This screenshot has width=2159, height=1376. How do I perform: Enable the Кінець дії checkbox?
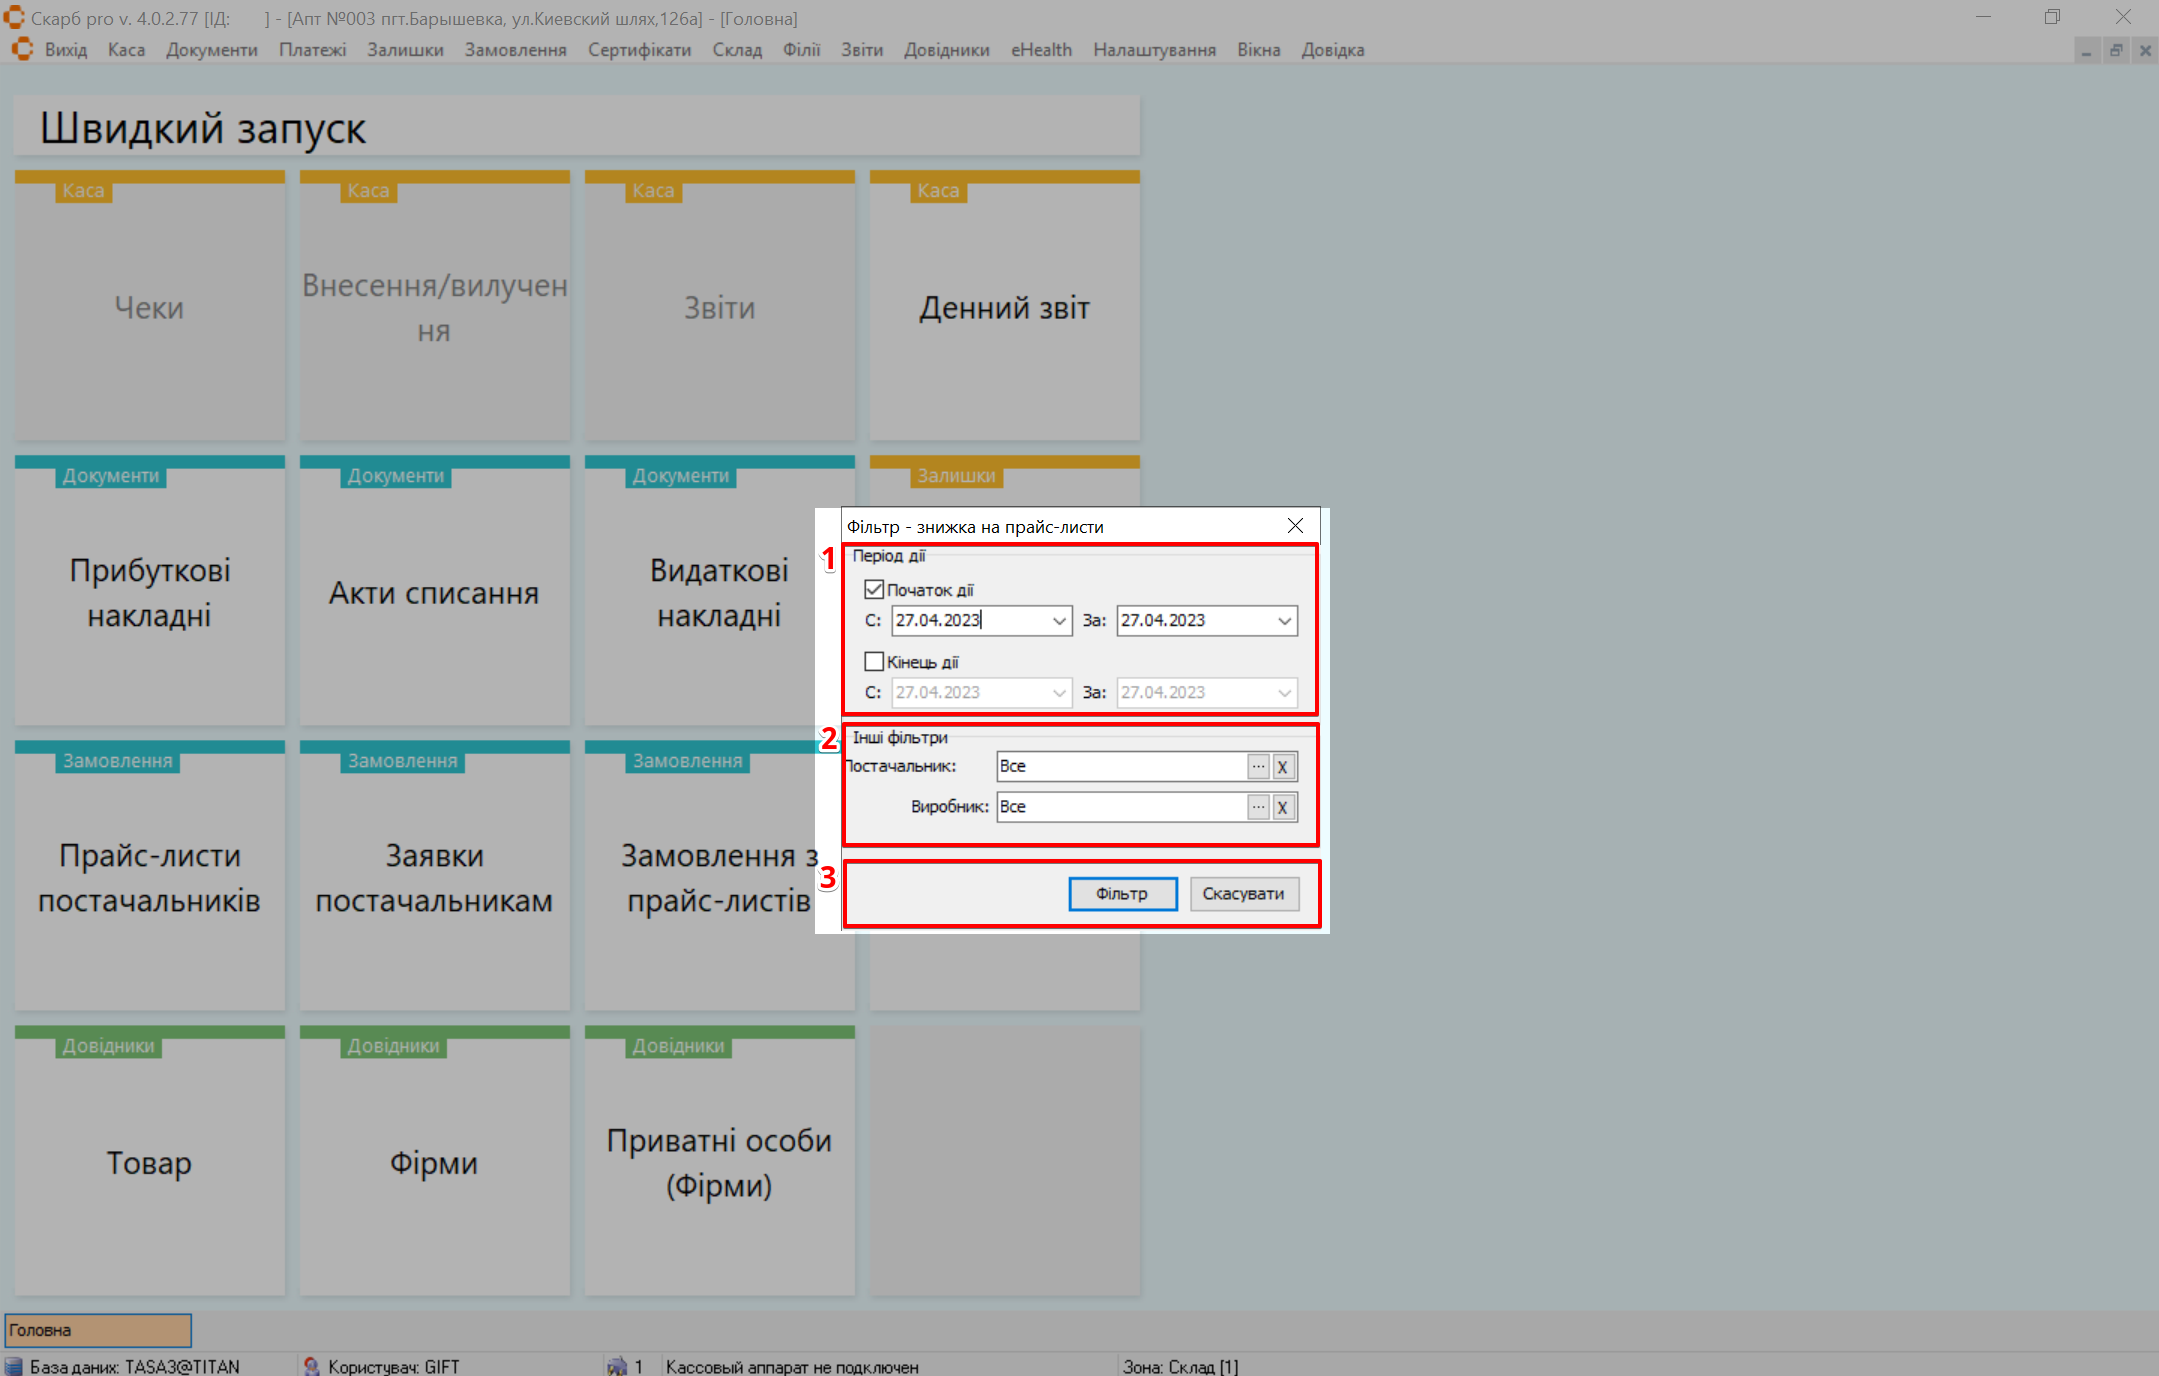pyautogui.click(x=874, y=661)
